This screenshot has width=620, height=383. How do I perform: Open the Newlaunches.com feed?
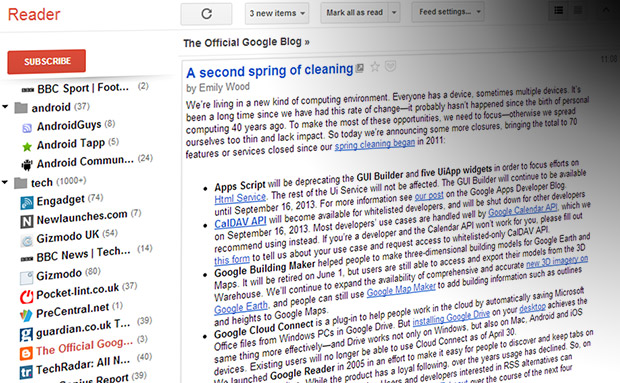coord(82,217)
